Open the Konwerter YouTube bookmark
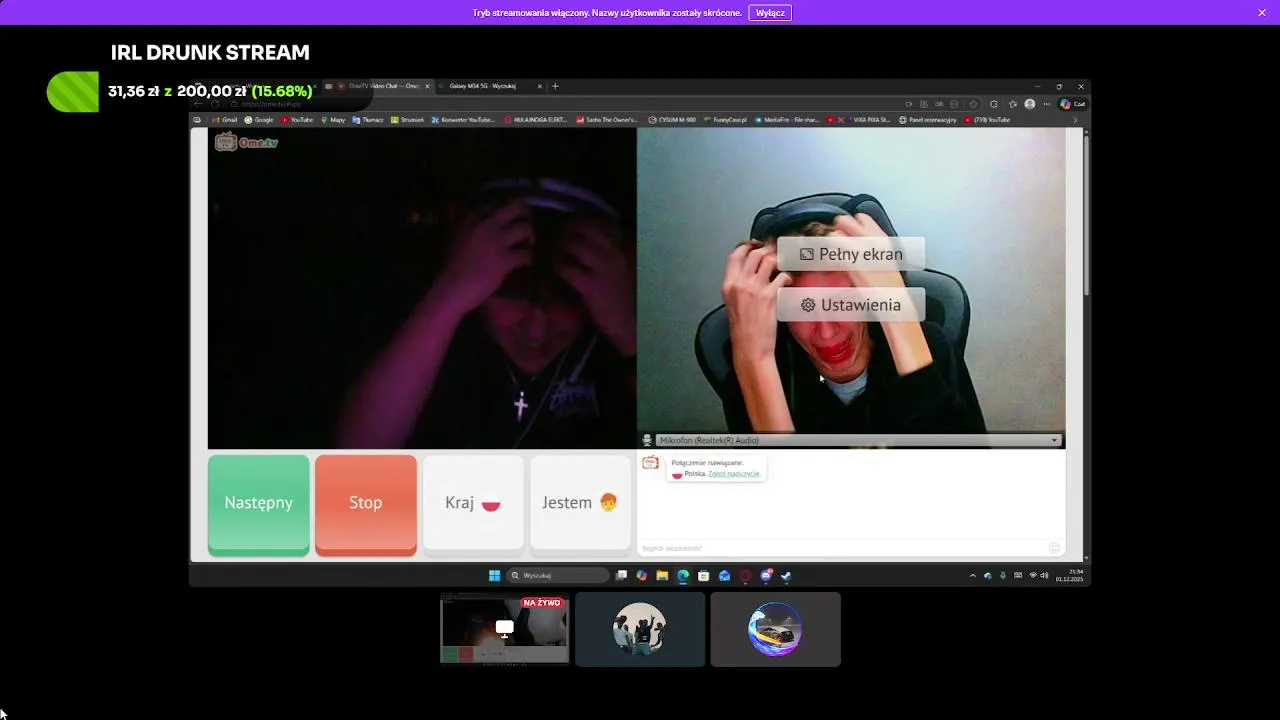 (x=462, y=120)
